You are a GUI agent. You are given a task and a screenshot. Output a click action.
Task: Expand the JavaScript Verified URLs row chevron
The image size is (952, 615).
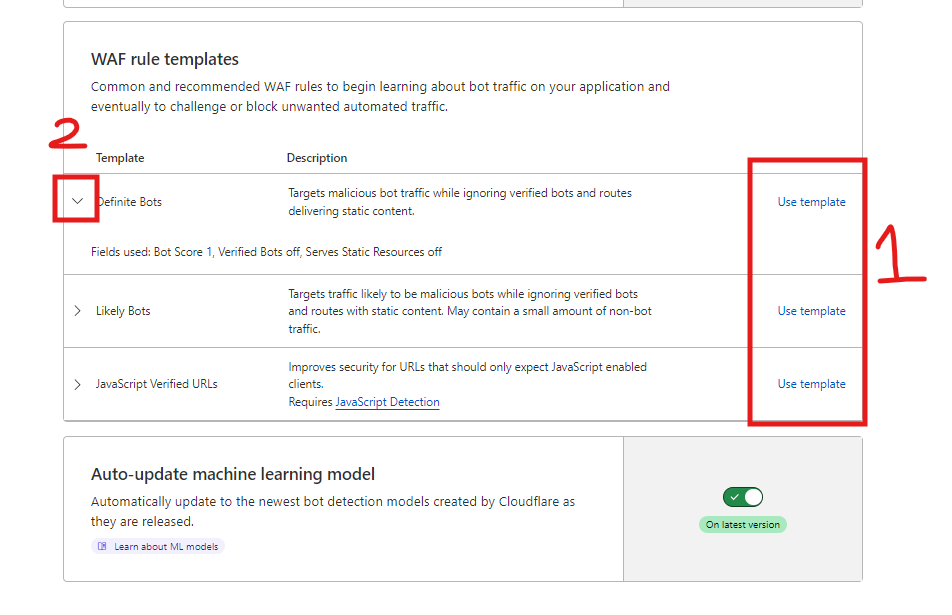tap(78, 384)
